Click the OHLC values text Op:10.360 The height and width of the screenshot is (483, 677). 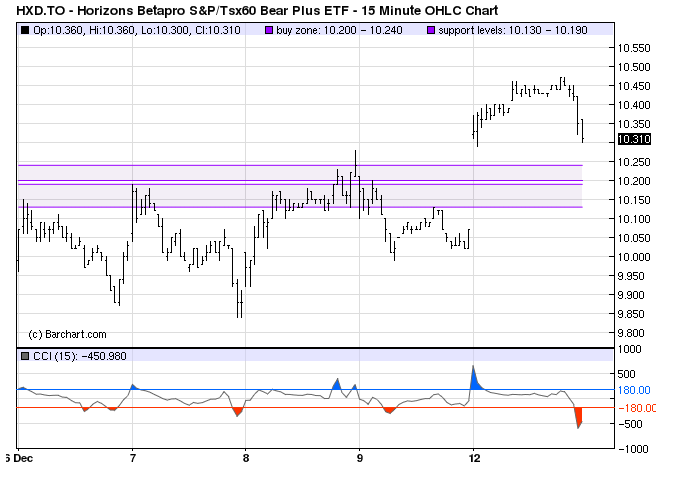pos(137,30)
